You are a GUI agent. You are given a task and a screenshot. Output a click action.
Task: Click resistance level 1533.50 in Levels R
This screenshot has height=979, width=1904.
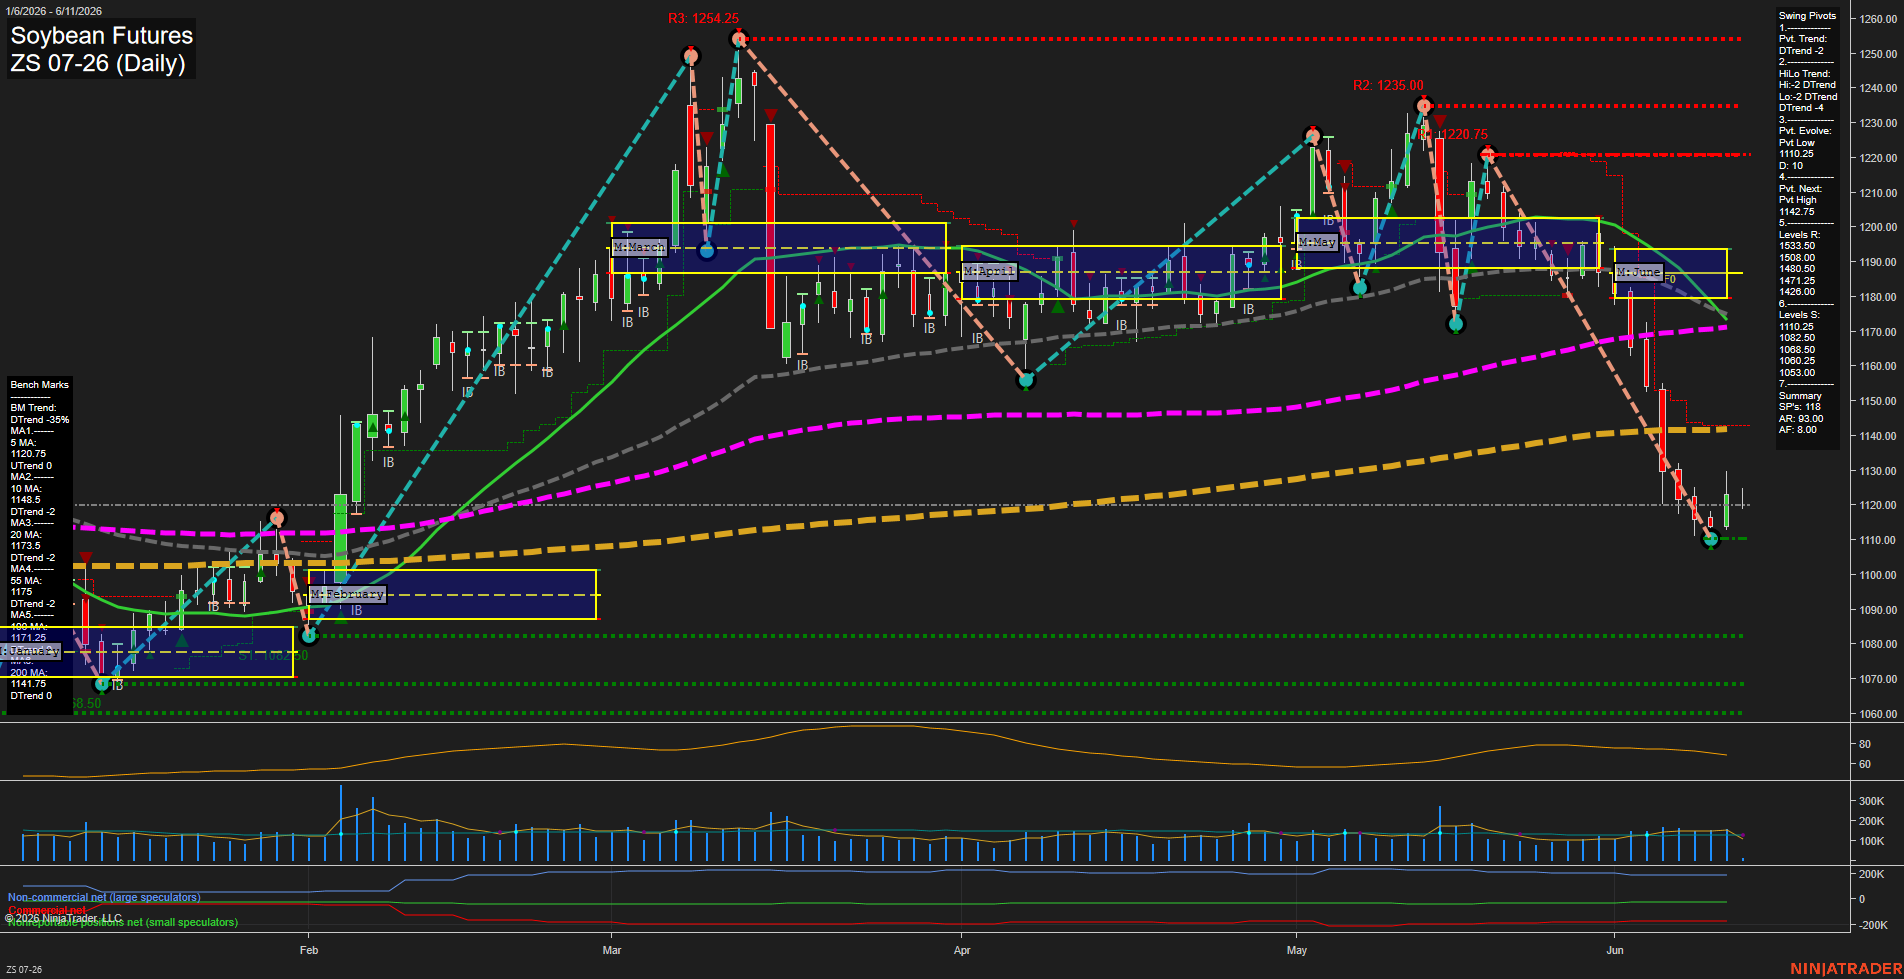[1797, 246]
